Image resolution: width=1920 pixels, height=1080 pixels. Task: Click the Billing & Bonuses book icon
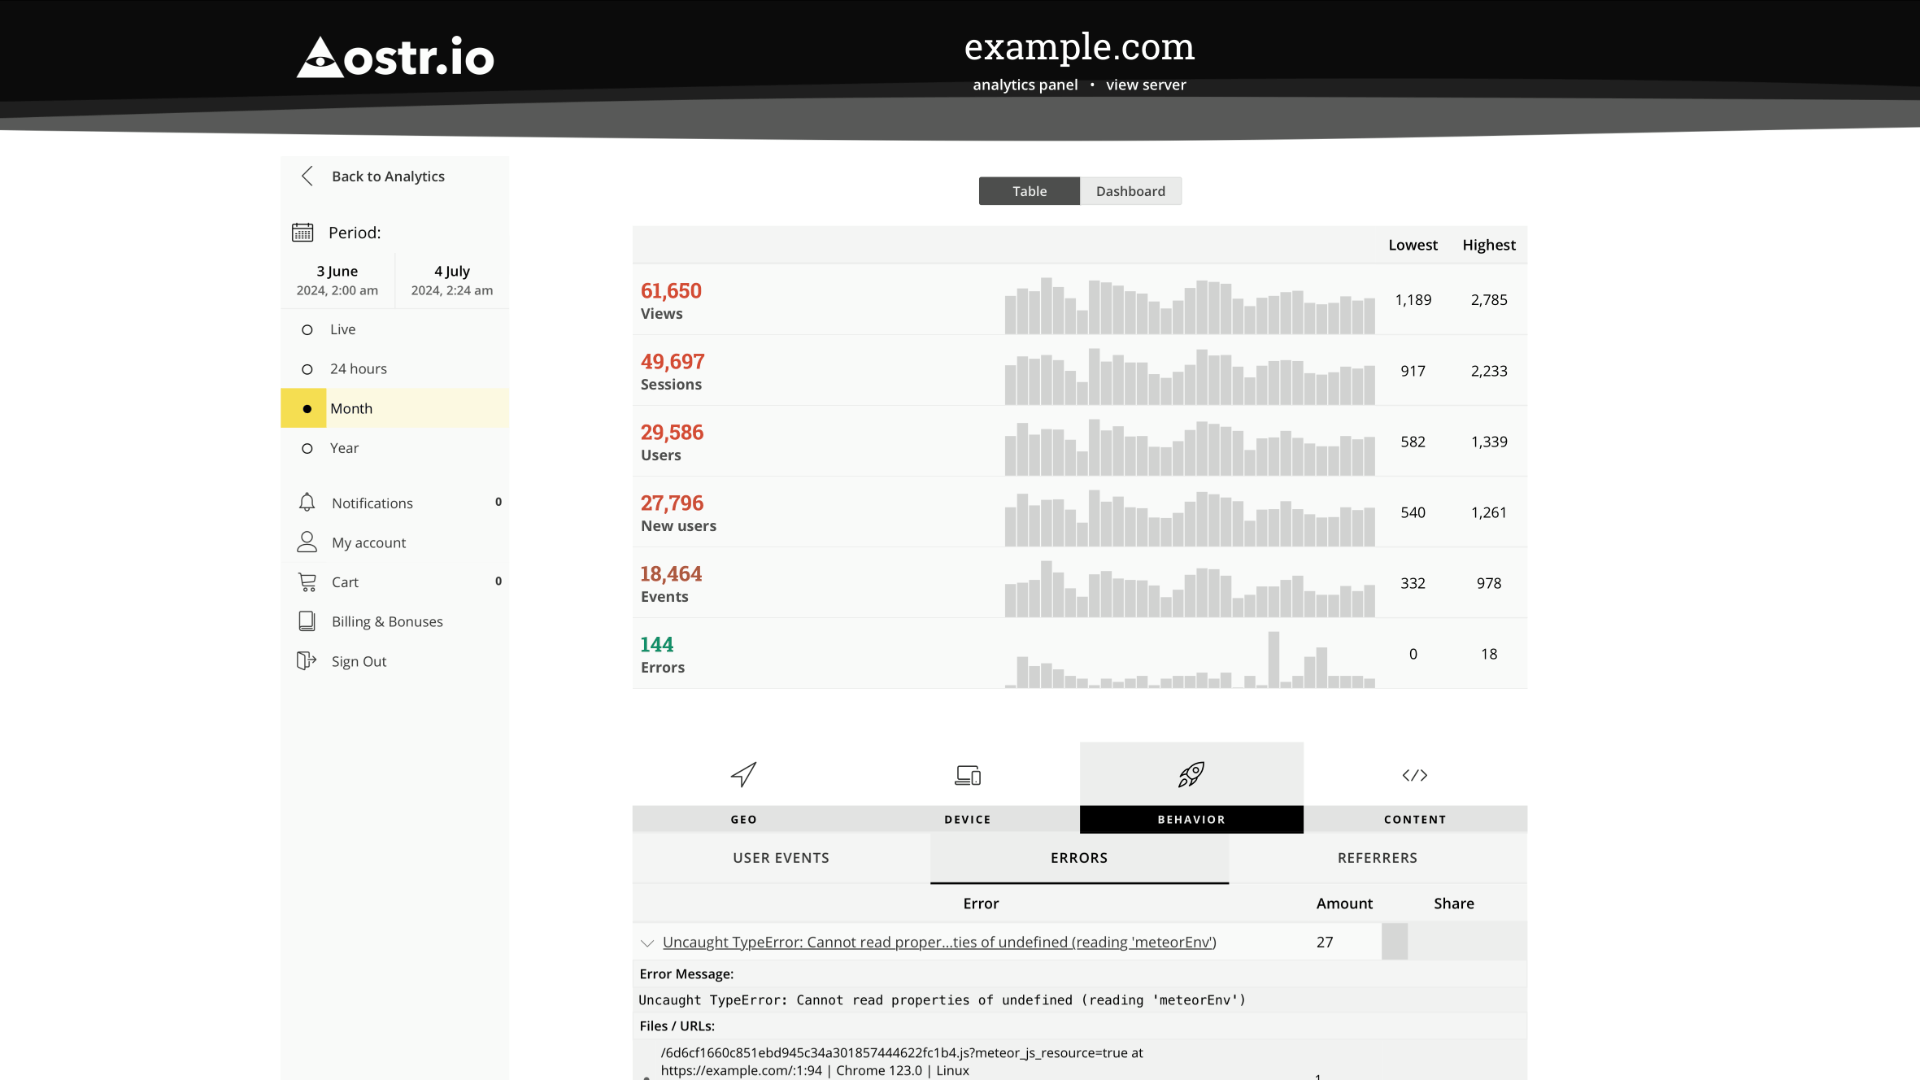[307, 621]
